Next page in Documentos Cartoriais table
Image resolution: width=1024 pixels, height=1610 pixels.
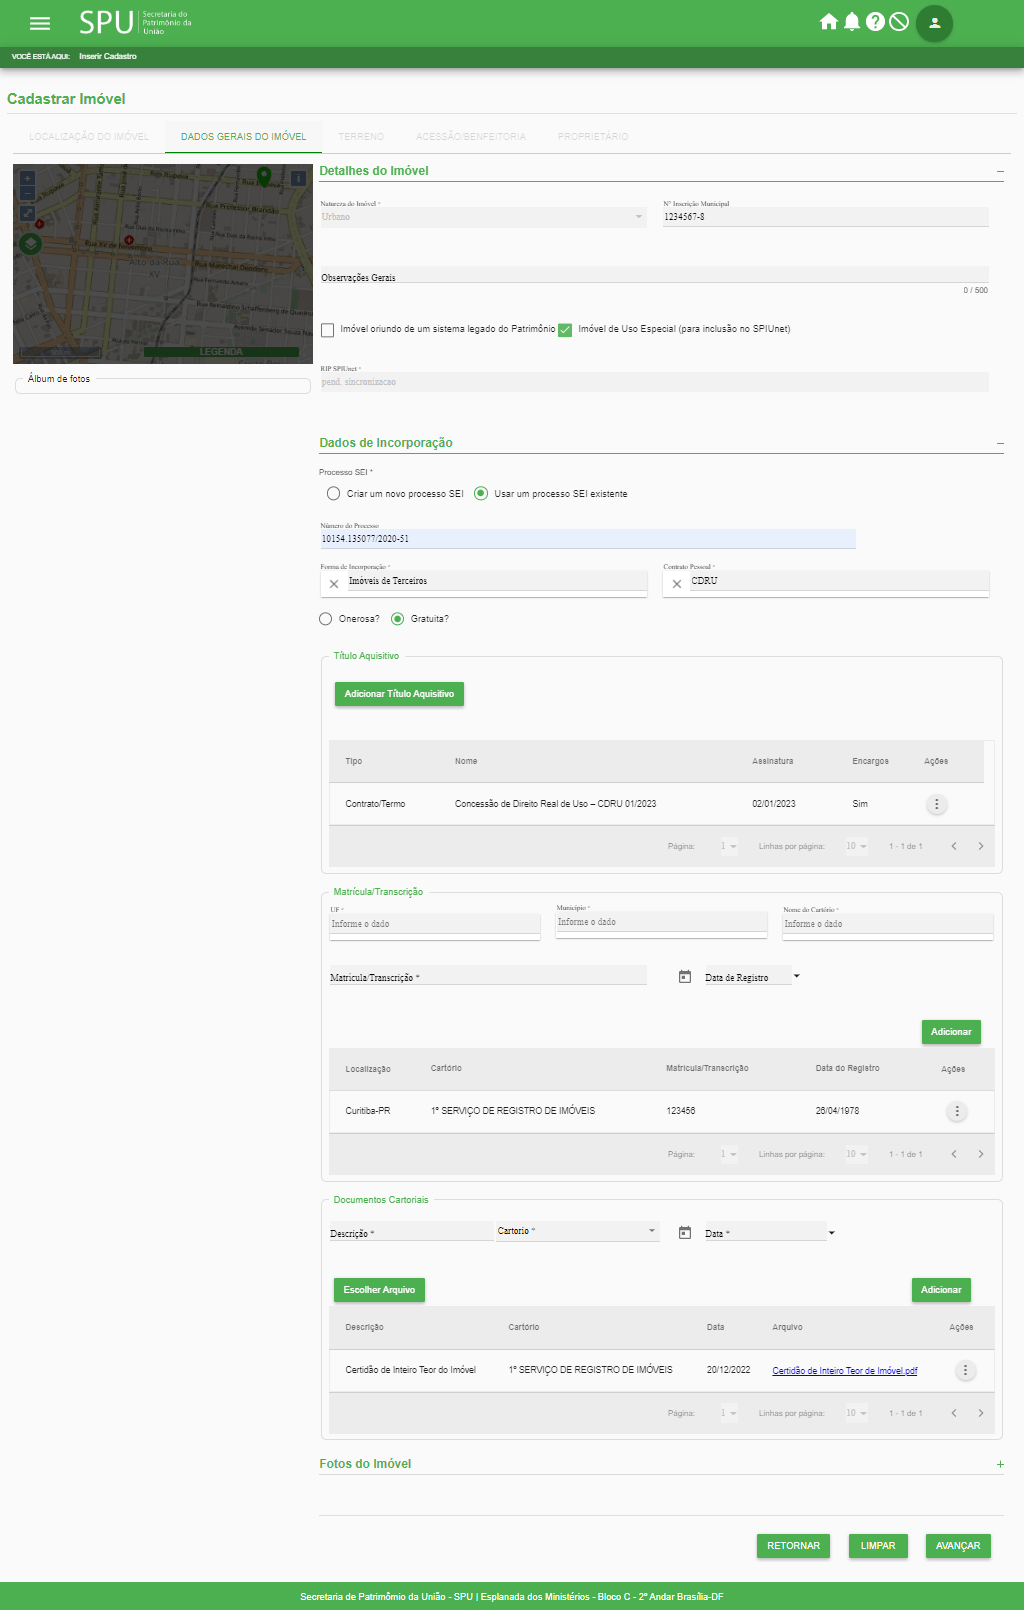(x=980, y=1413)
